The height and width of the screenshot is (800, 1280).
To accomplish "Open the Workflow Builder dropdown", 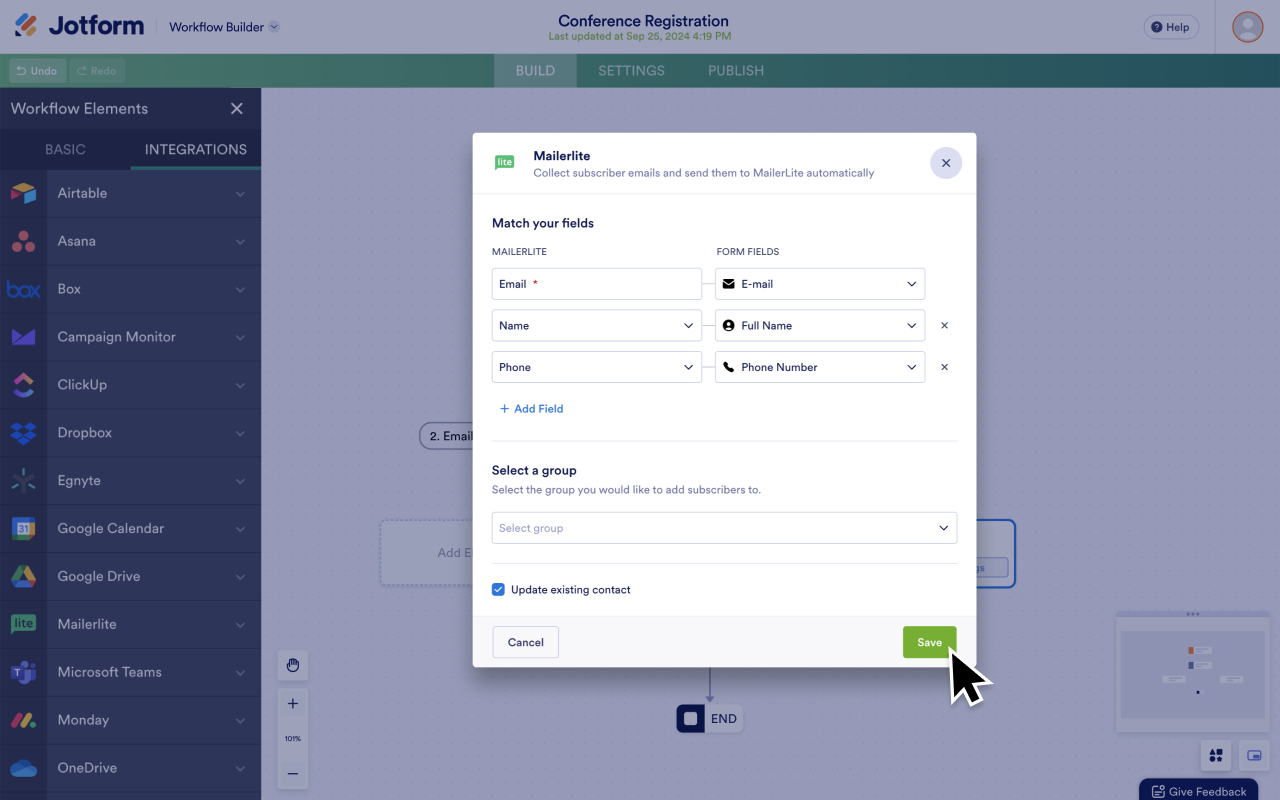I will point(224,27).
